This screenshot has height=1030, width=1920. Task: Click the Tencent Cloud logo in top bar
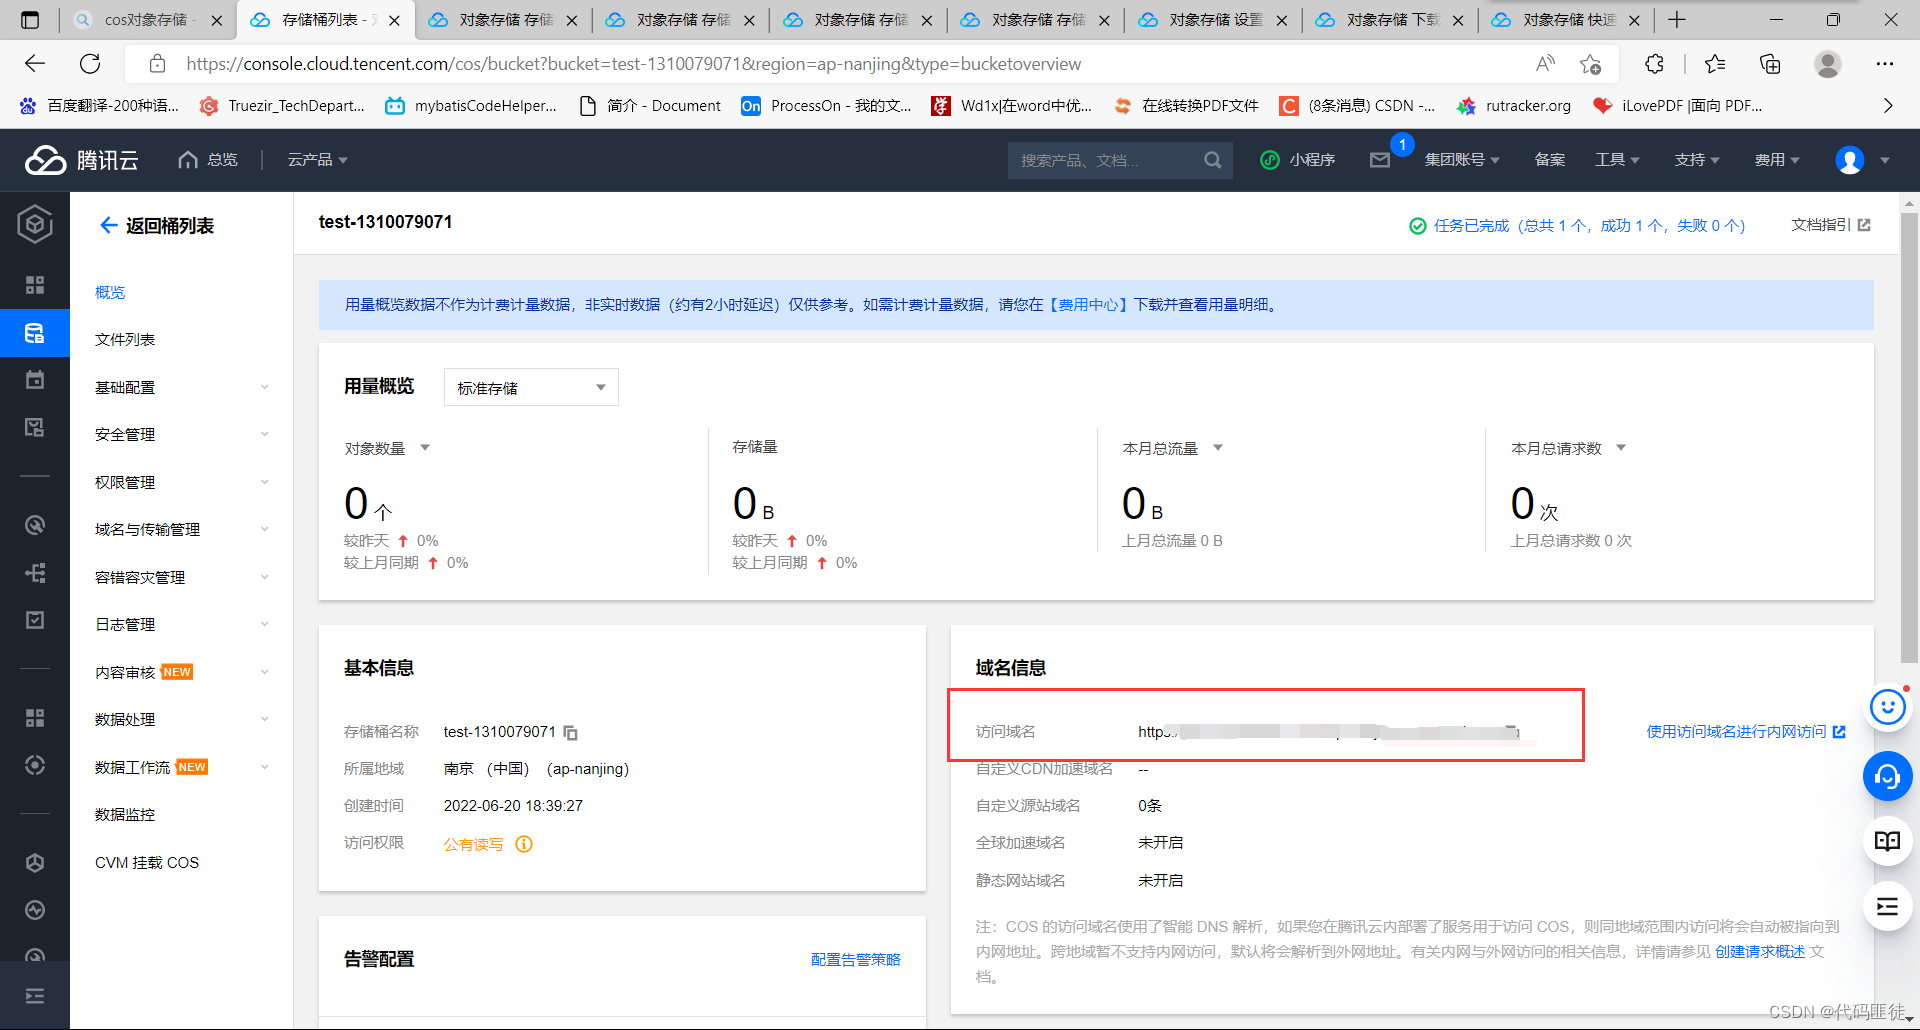tap(80, 160)
